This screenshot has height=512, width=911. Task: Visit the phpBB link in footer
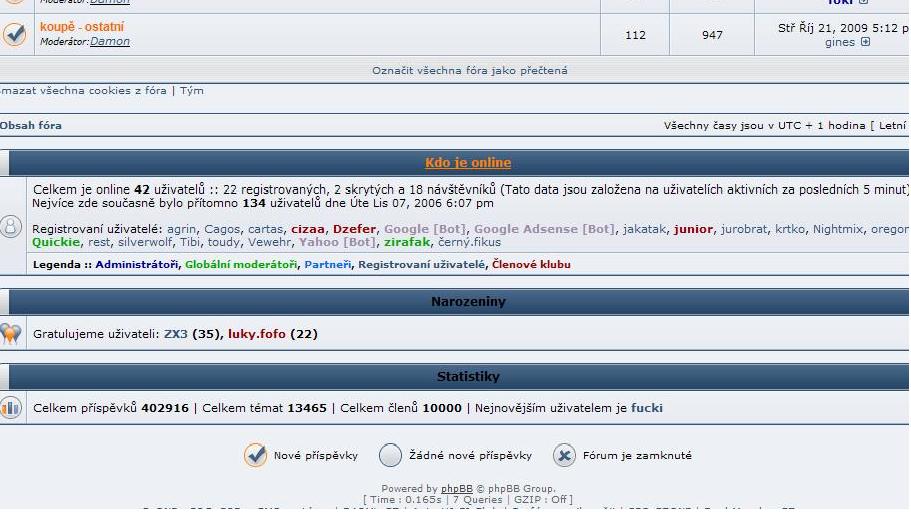coord(457,489)
